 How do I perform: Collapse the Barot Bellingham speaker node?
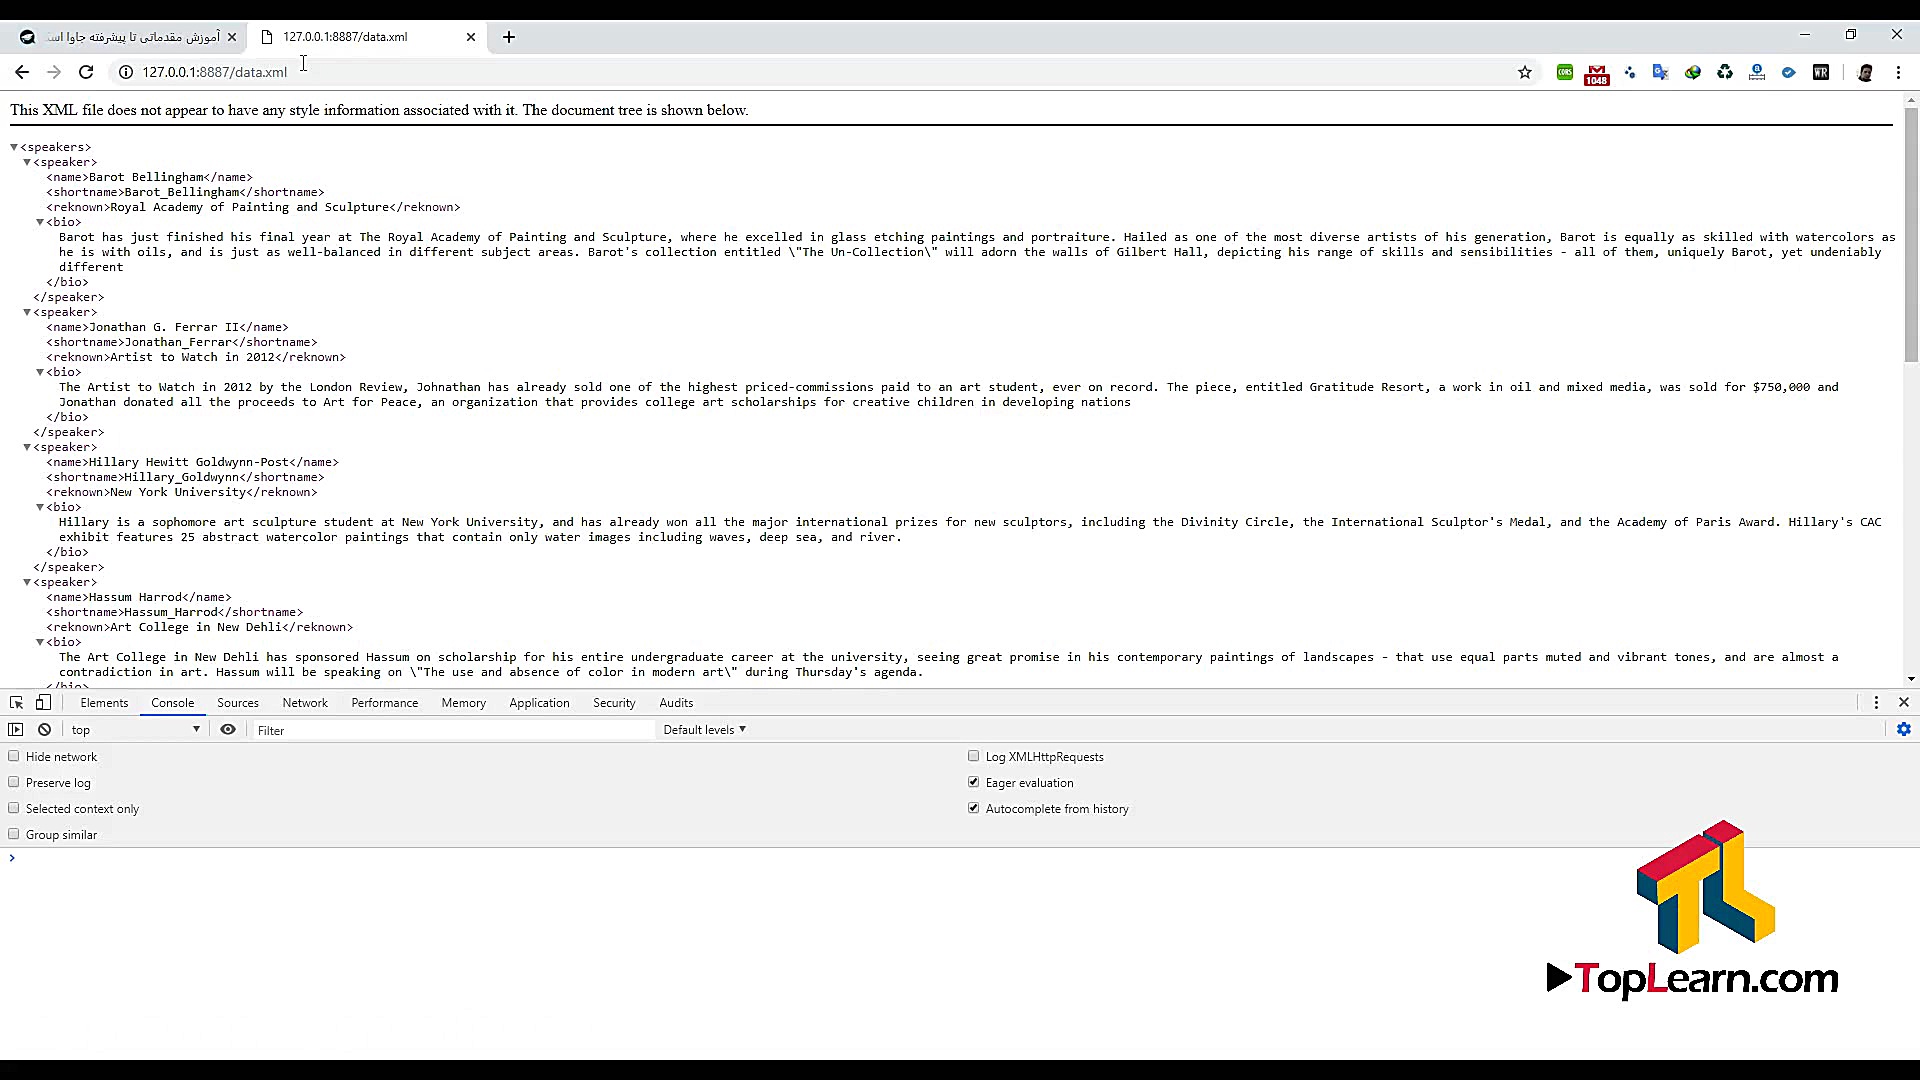click(x=26, y=161)
